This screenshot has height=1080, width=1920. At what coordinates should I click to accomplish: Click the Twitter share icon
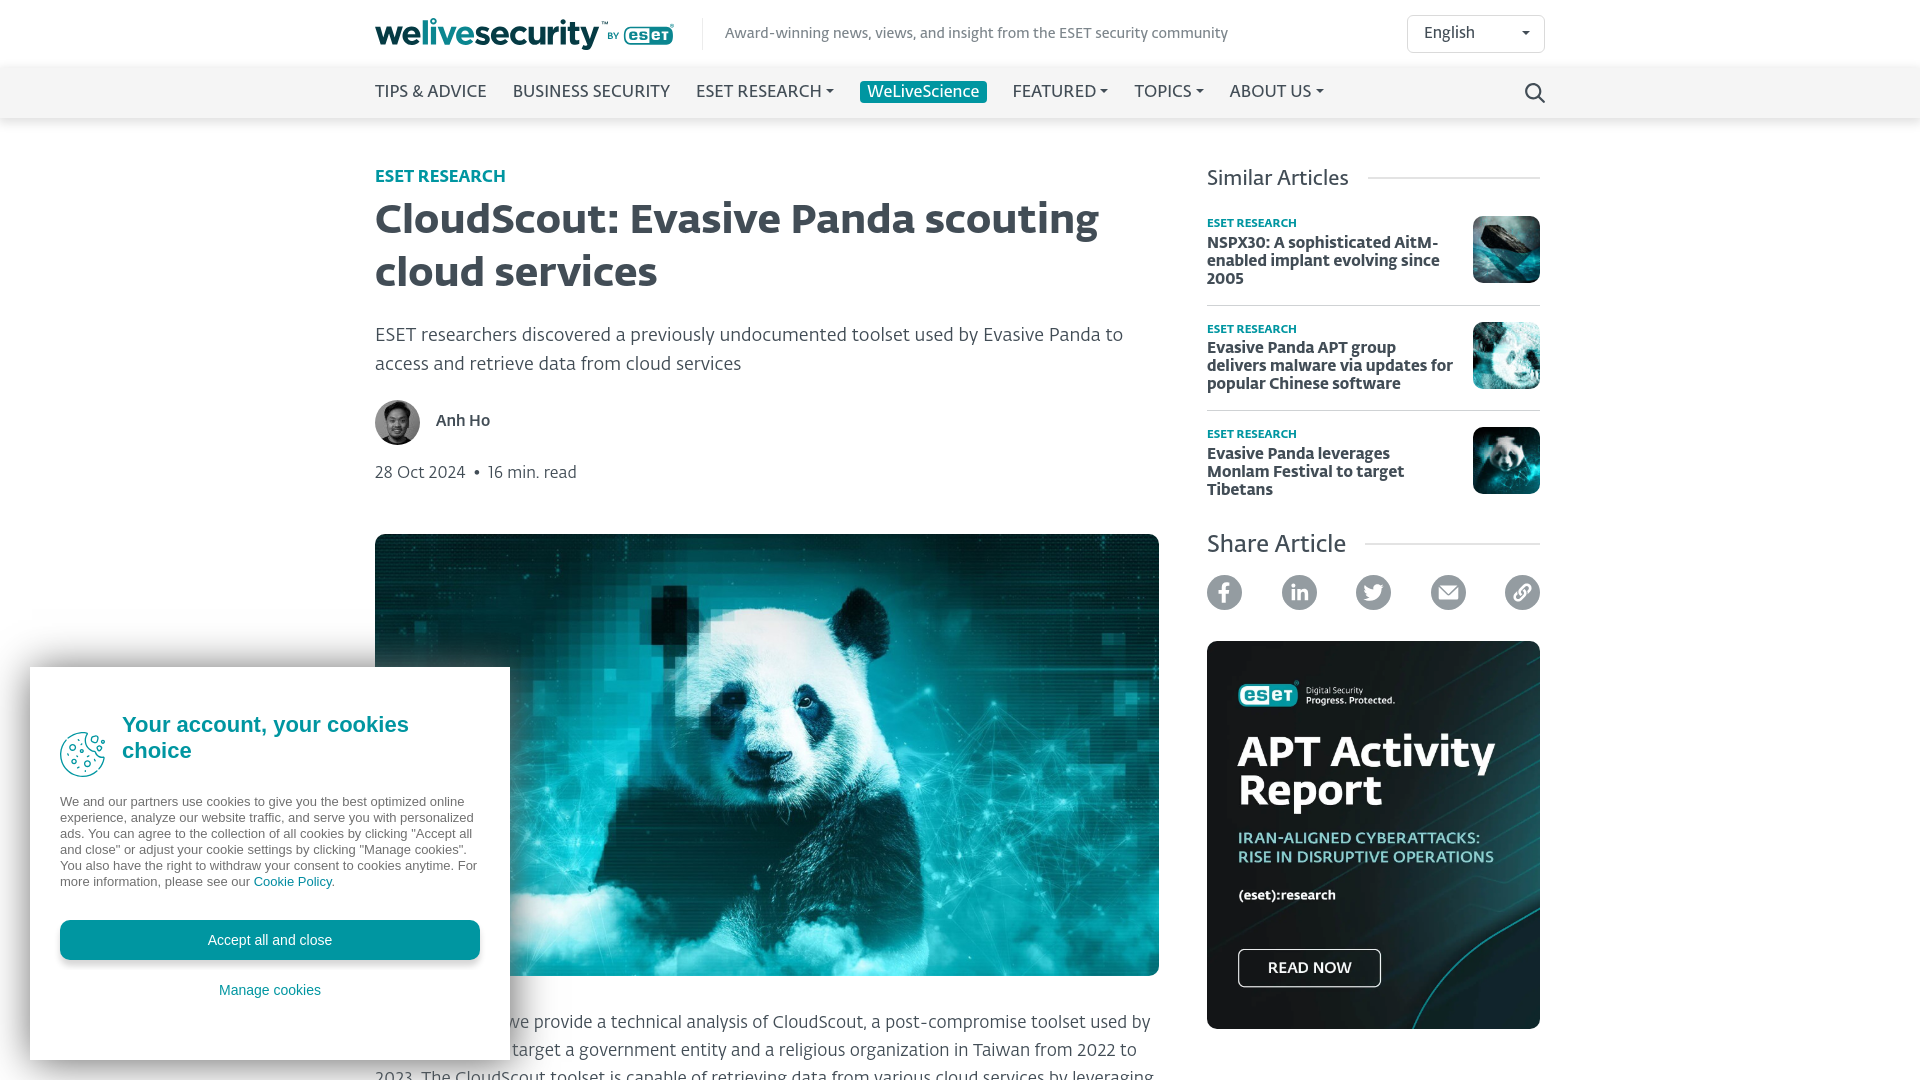pos(1373,592)
